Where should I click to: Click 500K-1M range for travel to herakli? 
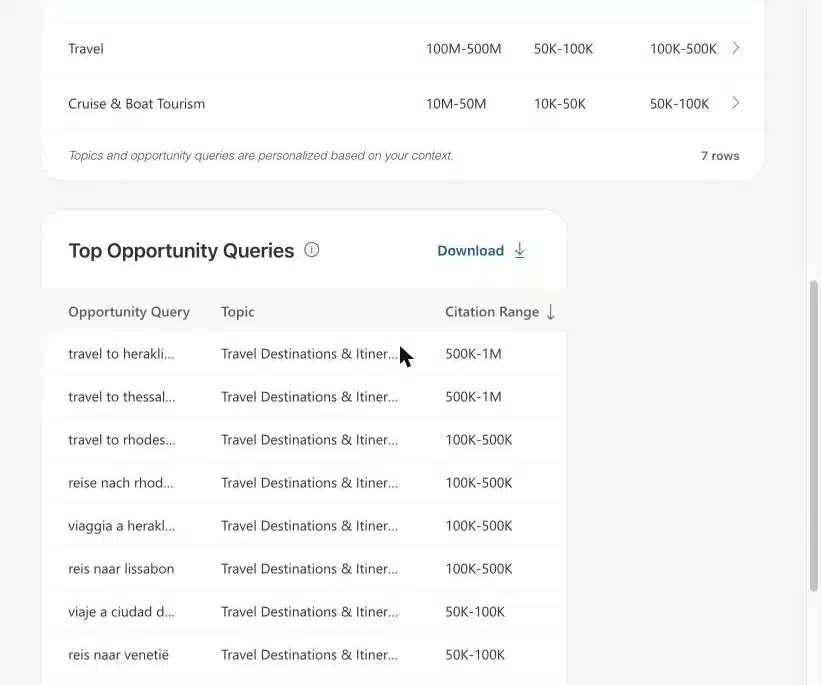click(x=473, y=354)
